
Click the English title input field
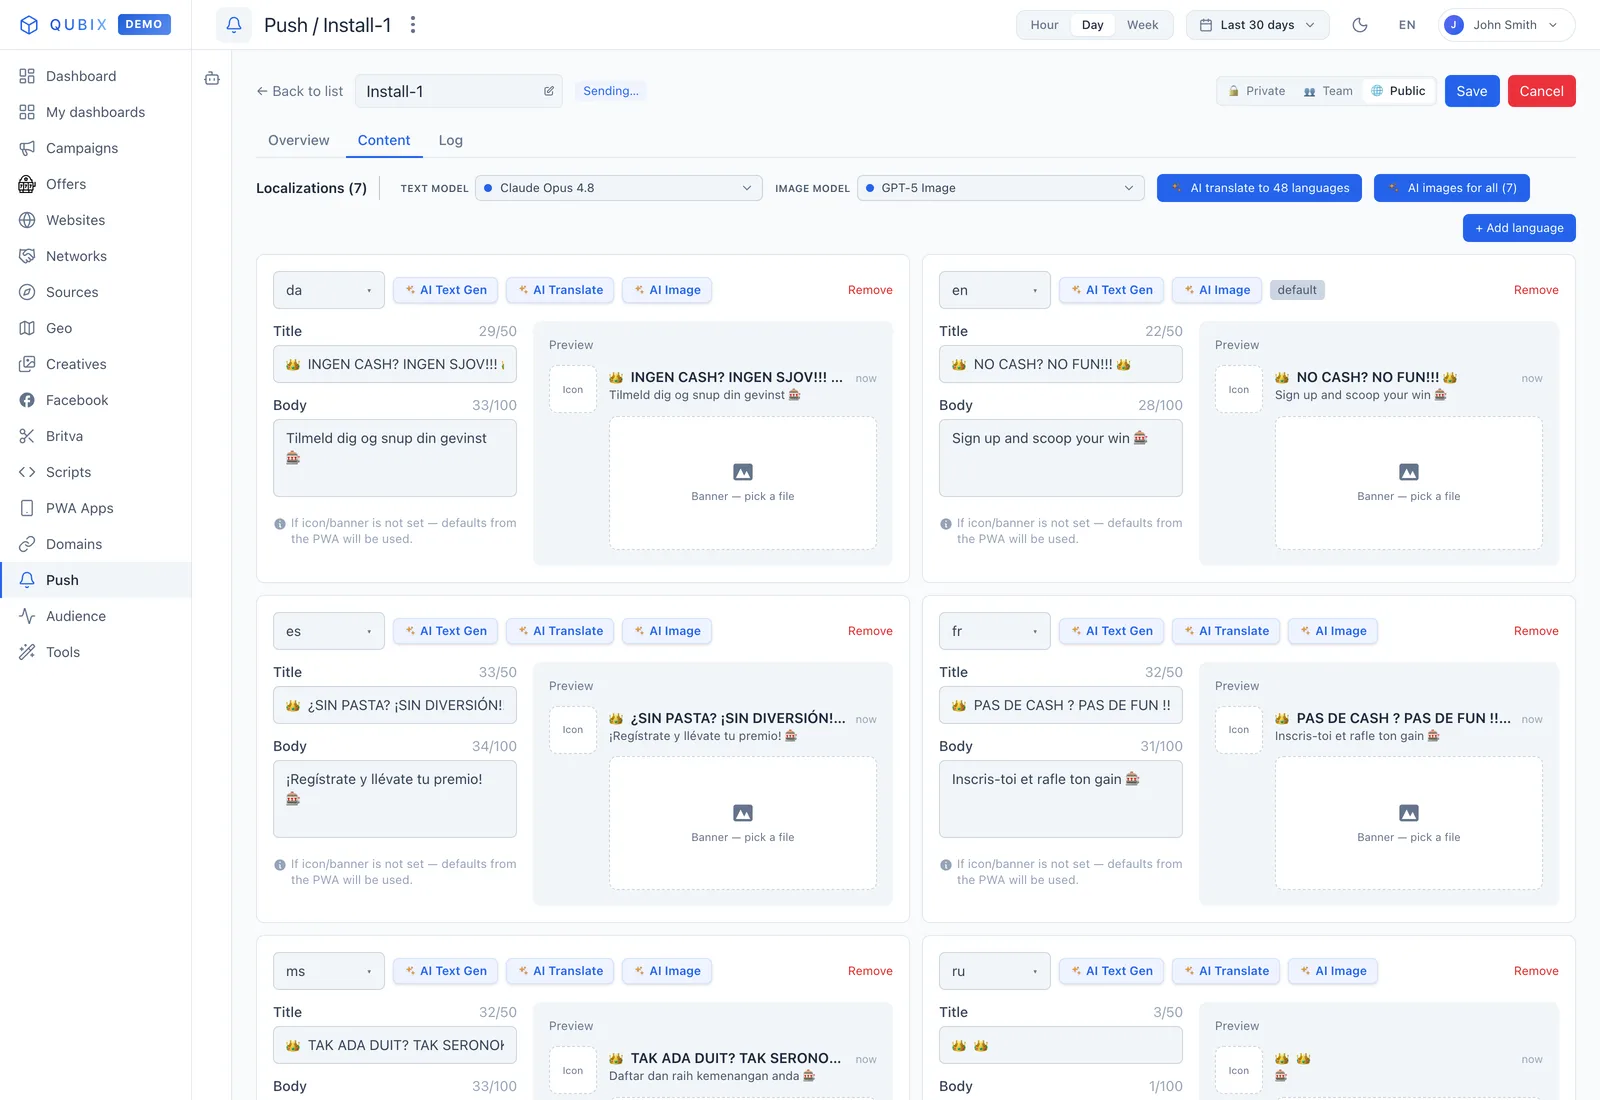click(x=1061, y=364)
